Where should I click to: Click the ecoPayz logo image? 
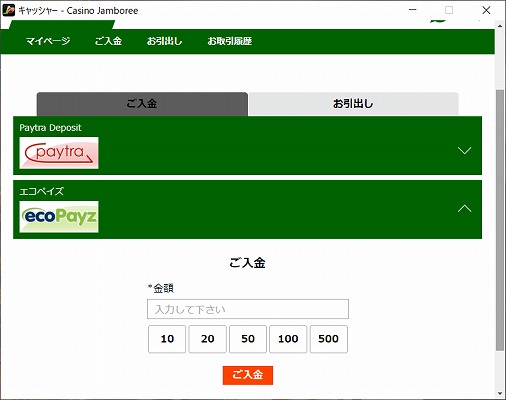point(59,217)
